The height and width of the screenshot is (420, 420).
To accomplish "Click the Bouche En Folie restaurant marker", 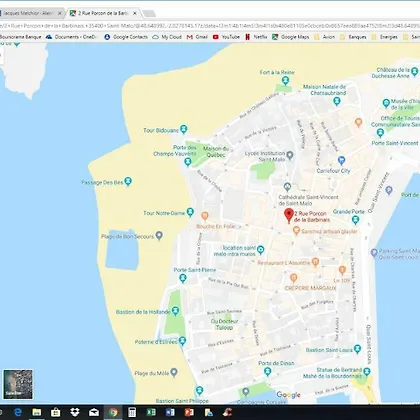I will tap(205, 216).
